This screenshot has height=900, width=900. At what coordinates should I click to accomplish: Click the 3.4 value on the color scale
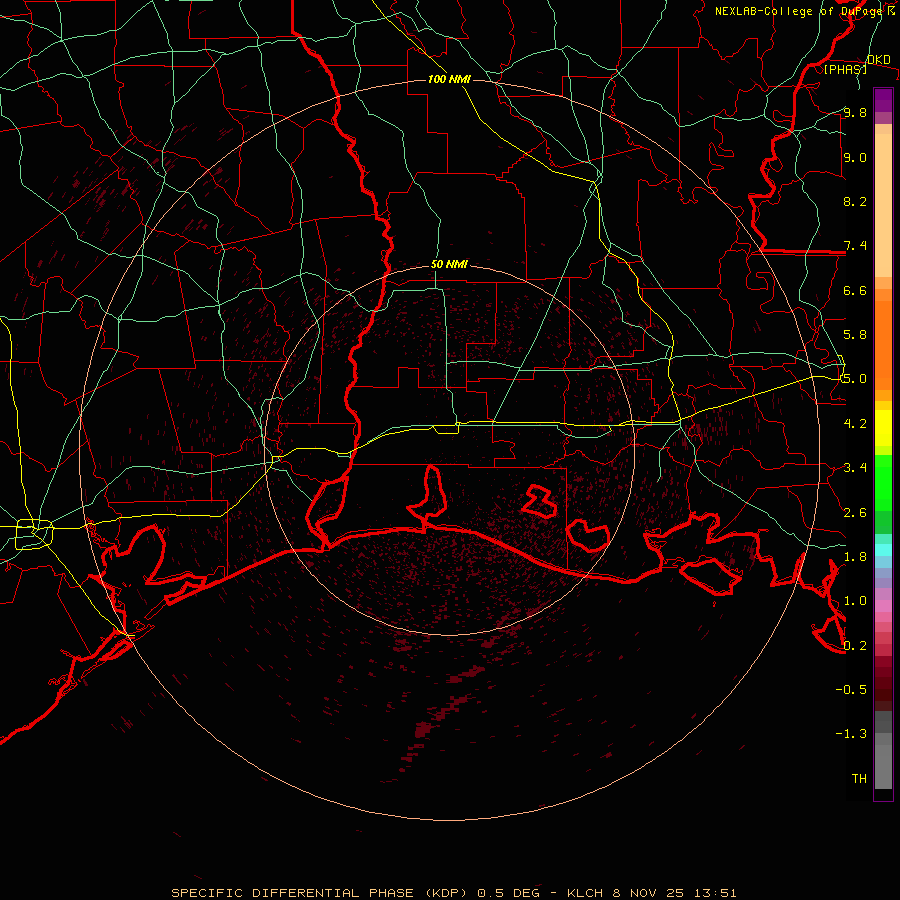click(855, 468)
